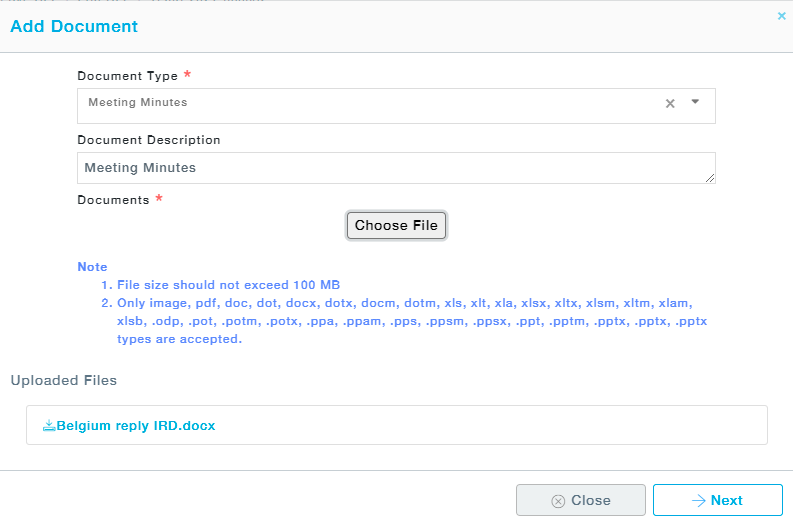Clear the selected Meeting Minutes document type

pyautogui.click(x=670, y=103)
